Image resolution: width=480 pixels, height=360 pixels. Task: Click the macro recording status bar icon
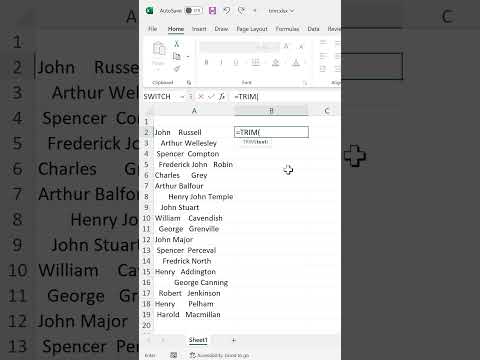coord(173,355)
